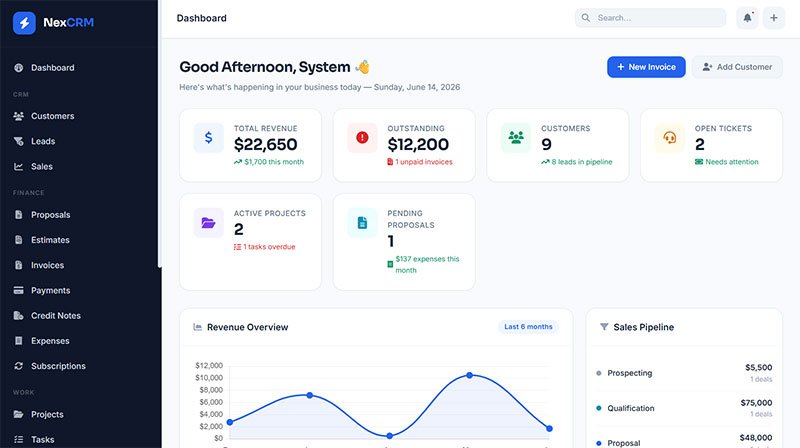
Task: Click the chart's highest data point
Action: pos(469,375)
